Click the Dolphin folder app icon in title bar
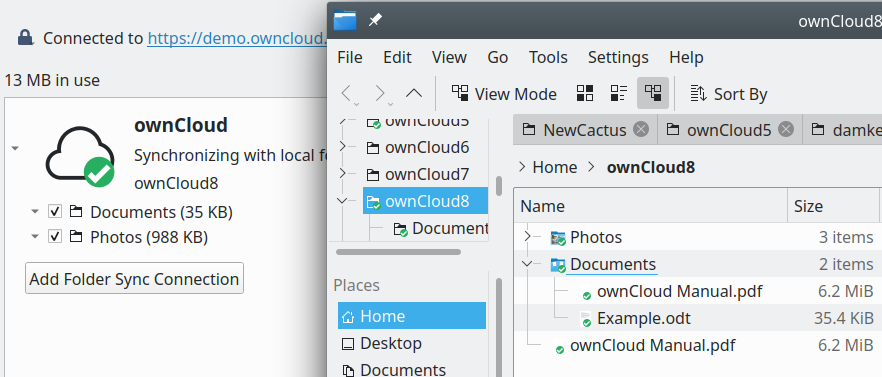882x377 pixels. [x=345, y=20]
